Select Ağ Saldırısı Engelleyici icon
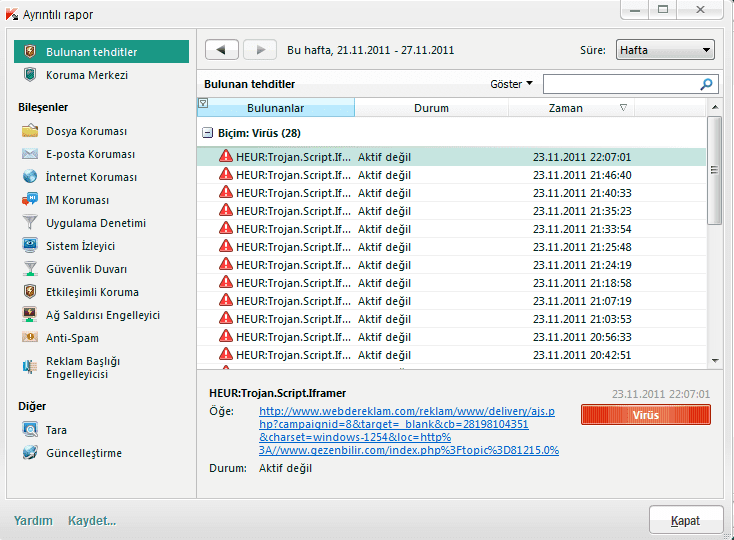 (x=29, y=315)
